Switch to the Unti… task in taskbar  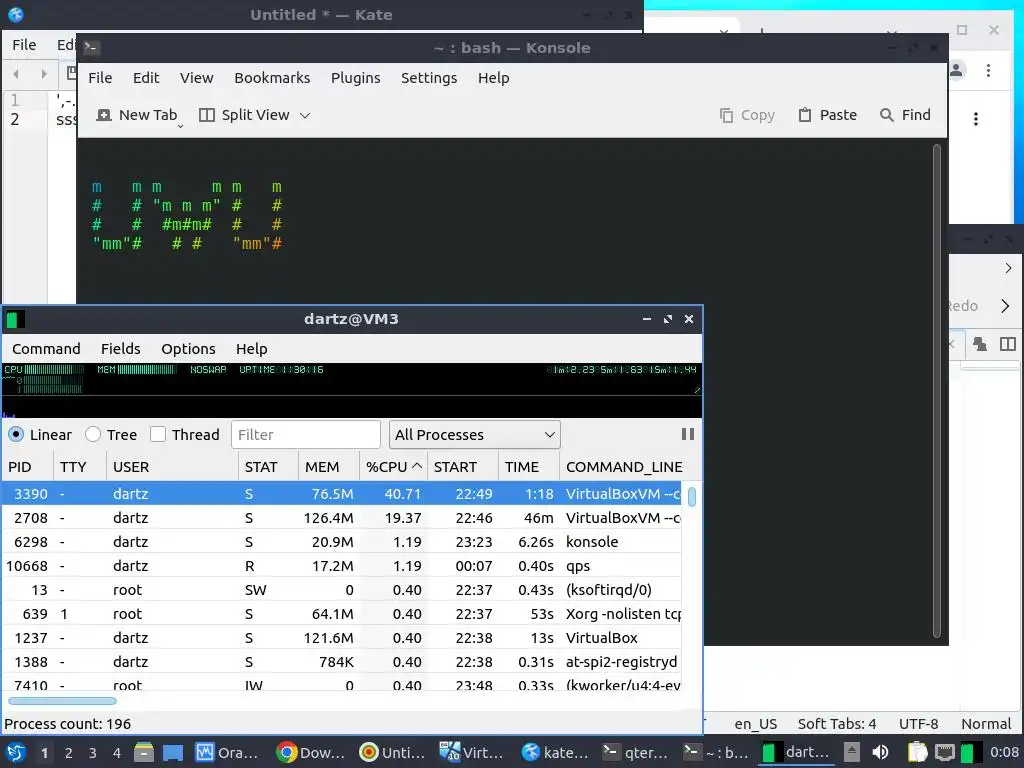click(392, 753)
